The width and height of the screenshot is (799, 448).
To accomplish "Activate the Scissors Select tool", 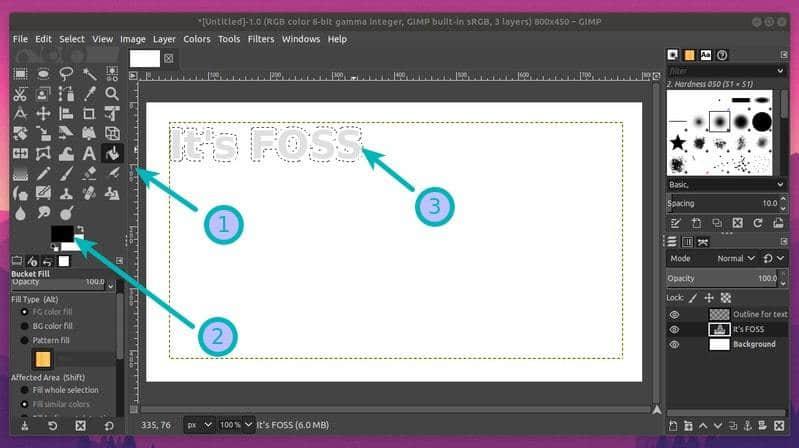I will 20,94.
